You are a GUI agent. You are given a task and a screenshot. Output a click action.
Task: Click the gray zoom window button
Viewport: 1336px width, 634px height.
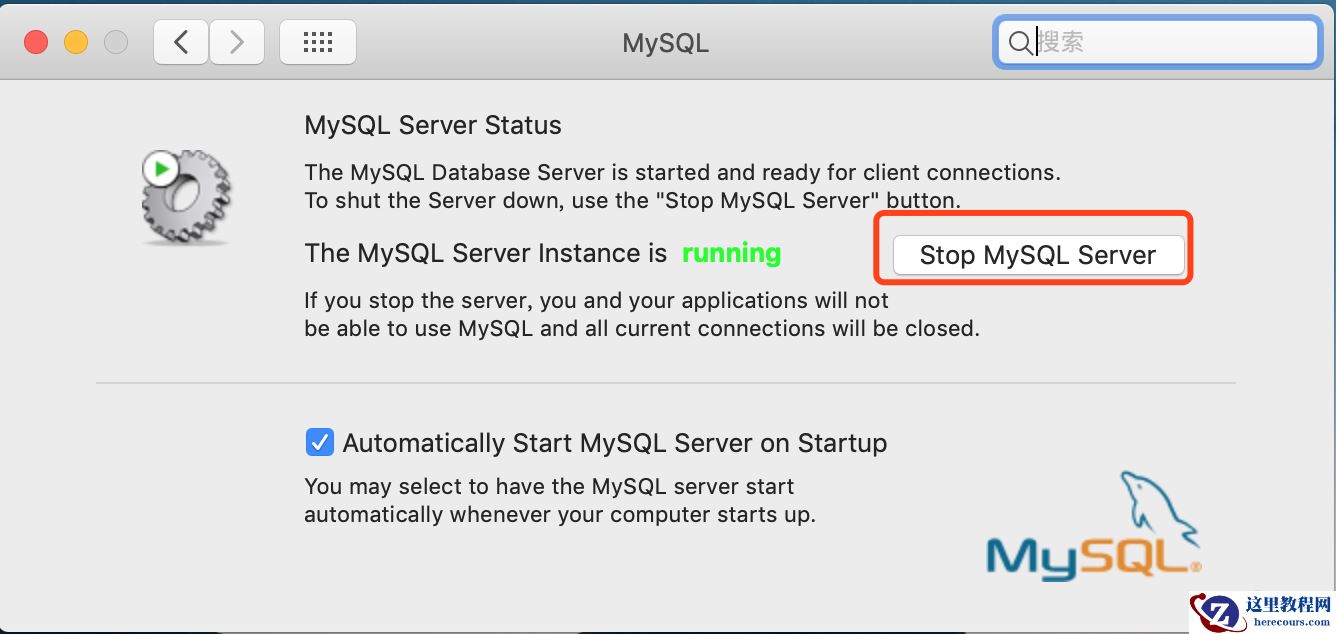coord(116,42)
